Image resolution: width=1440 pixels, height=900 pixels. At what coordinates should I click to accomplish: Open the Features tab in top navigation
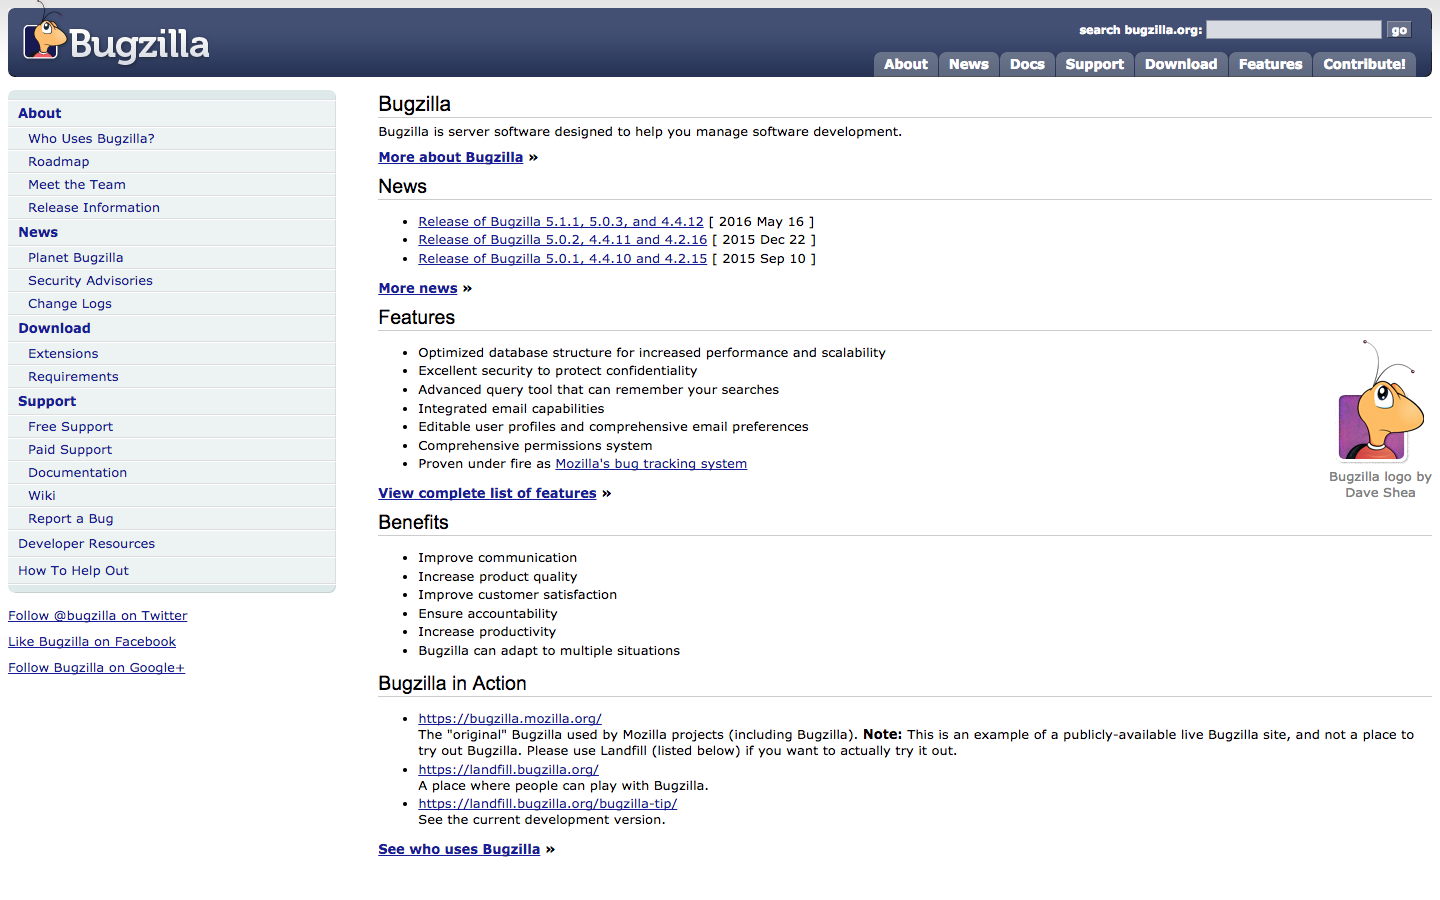click(1271, 64)
